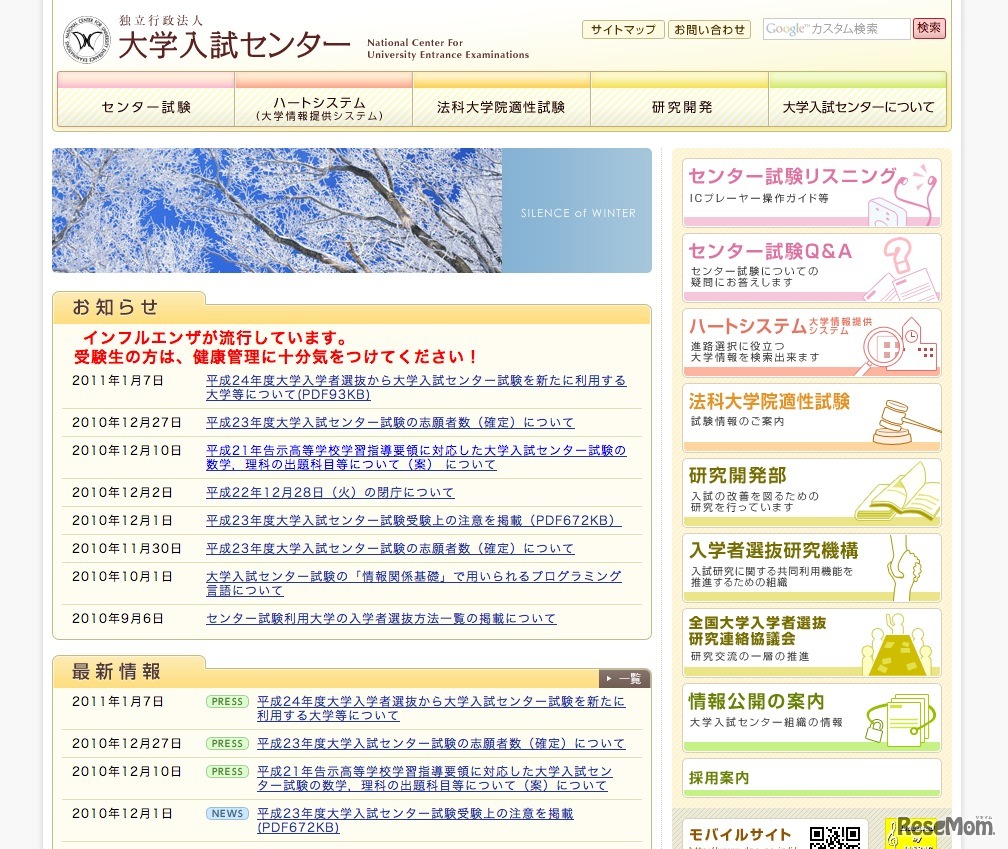This screenshot has width=1008, height=849.
Task: Open the センター試験リスニング banner
Action: [x=811, y=192]
